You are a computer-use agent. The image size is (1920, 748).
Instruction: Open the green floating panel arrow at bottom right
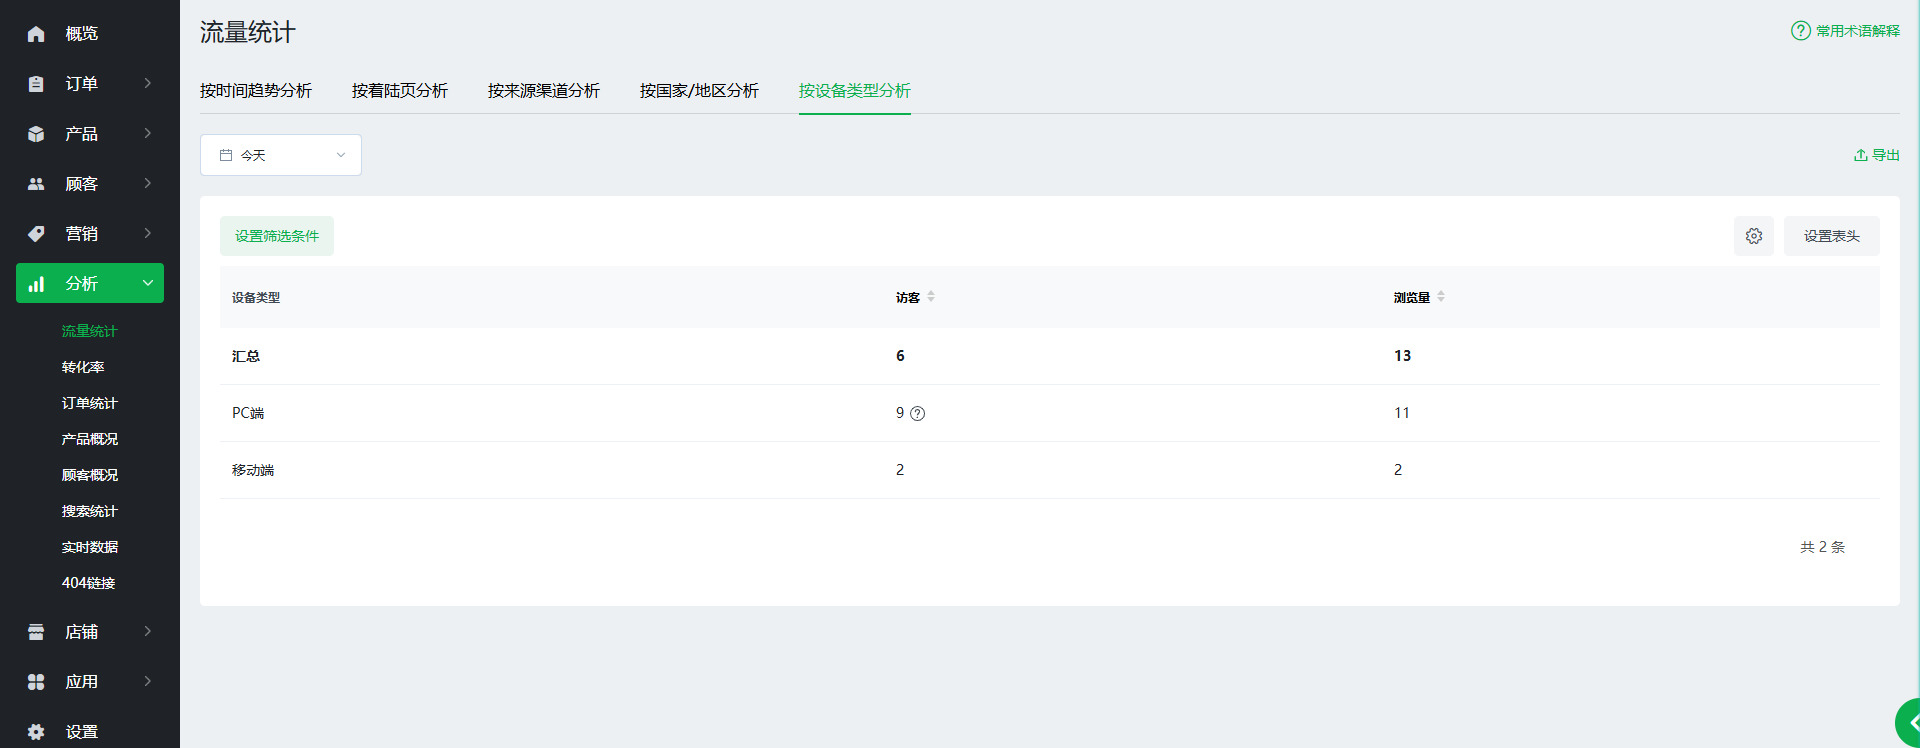[x=1909, y=723]
